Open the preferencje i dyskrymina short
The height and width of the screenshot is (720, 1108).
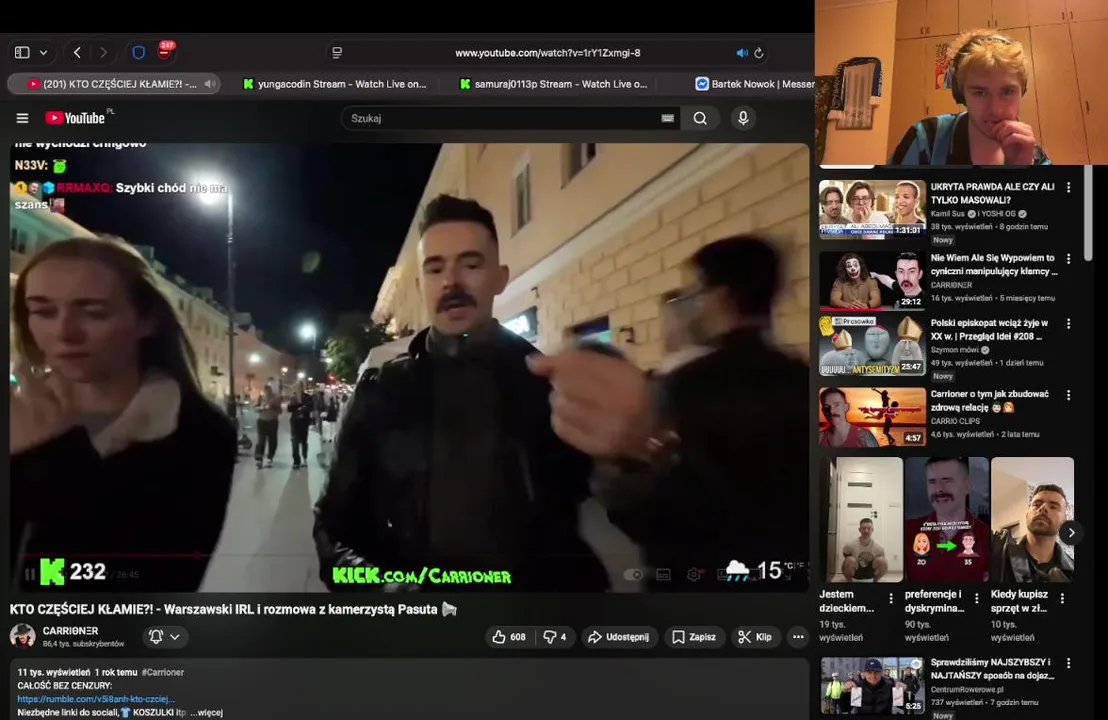(946, 519)
